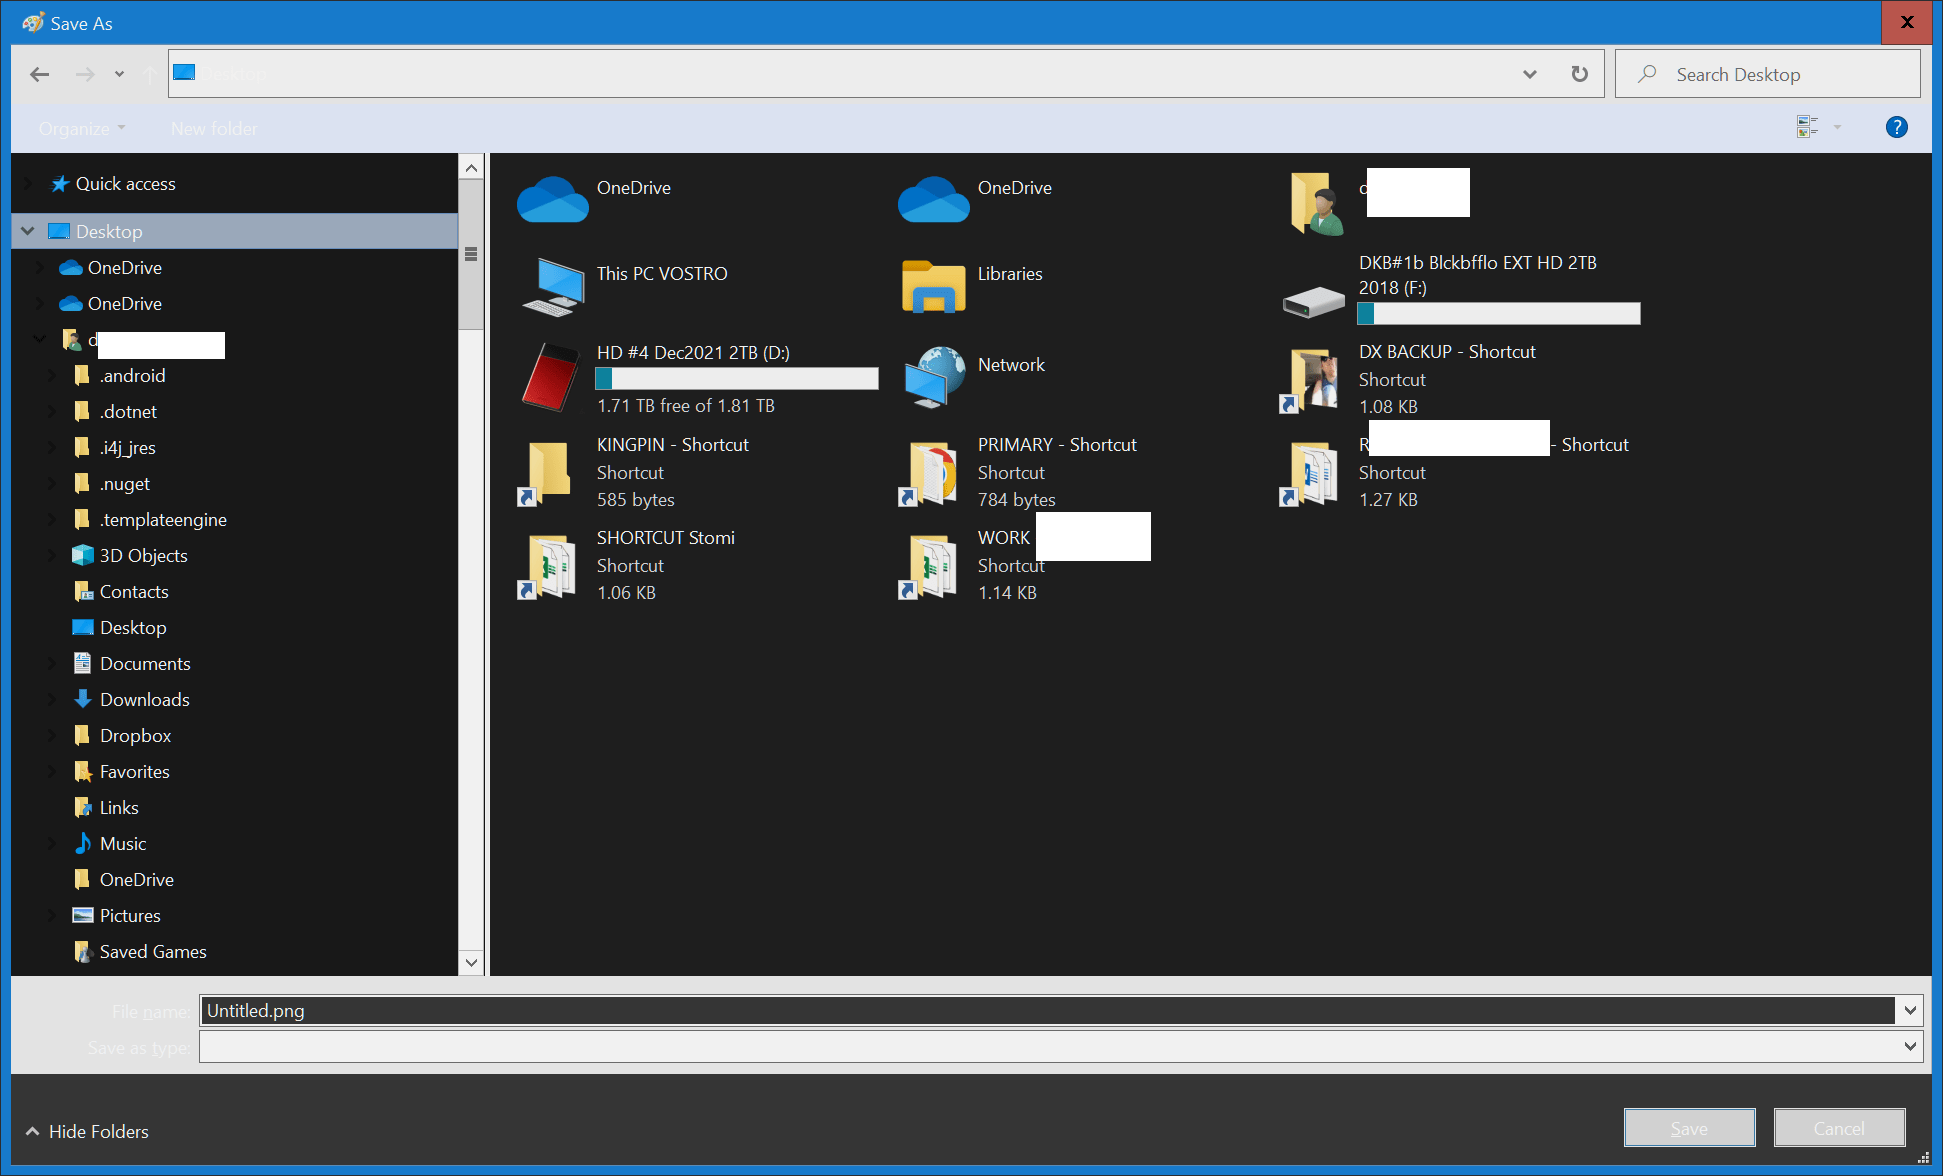This screenshot has width=1943, height=1176.
Task: Click the refresh icon in the address bar
Action: tap(1580, 73)
